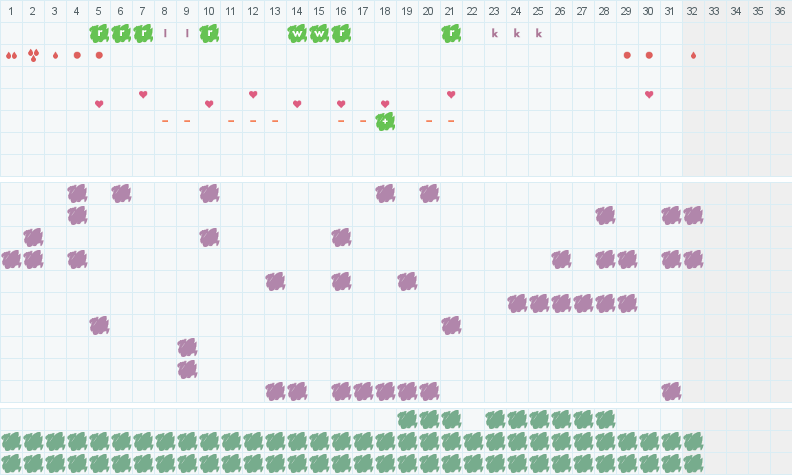Viewport: 792px width, 475px height.
Task: Click the green plus marker on day 18
Action: pyautogui.click(x=385, y=121)
